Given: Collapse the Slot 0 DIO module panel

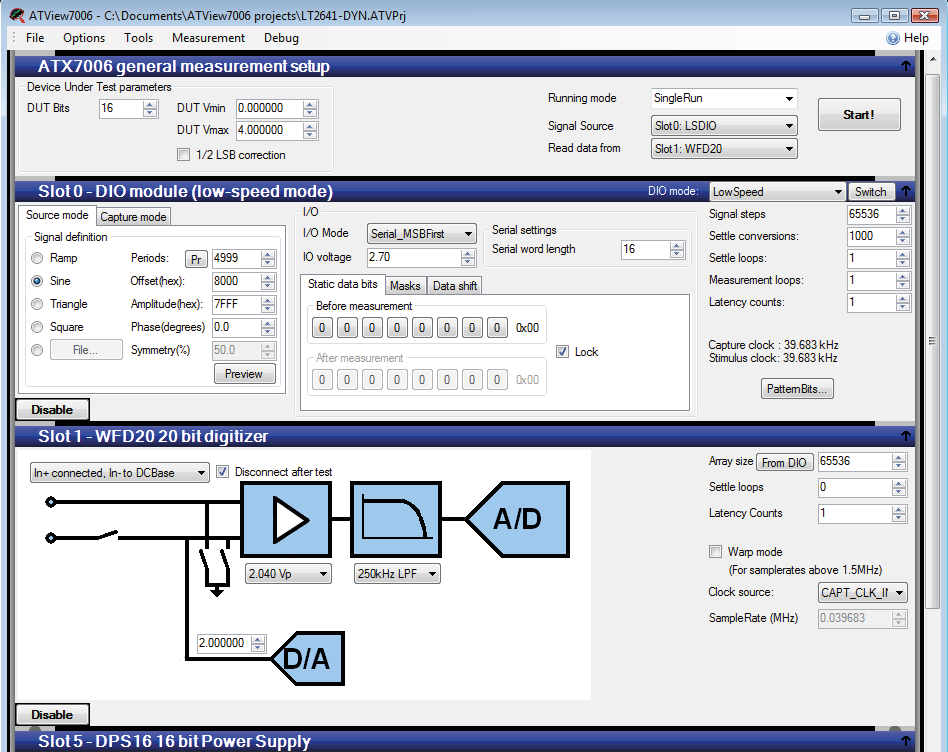Looking at the screenshot, I should (x=905, y=192).
